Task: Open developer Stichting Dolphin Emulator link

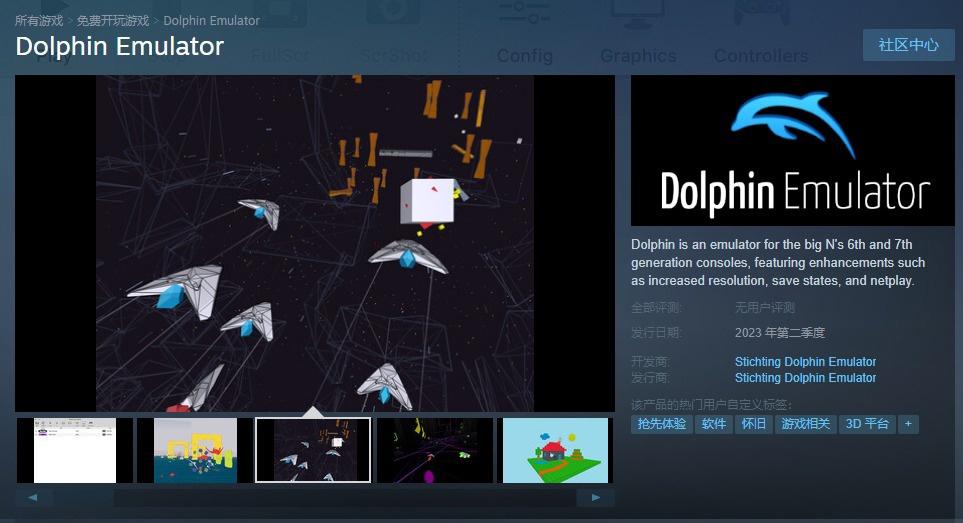Action: click(805, 362)
